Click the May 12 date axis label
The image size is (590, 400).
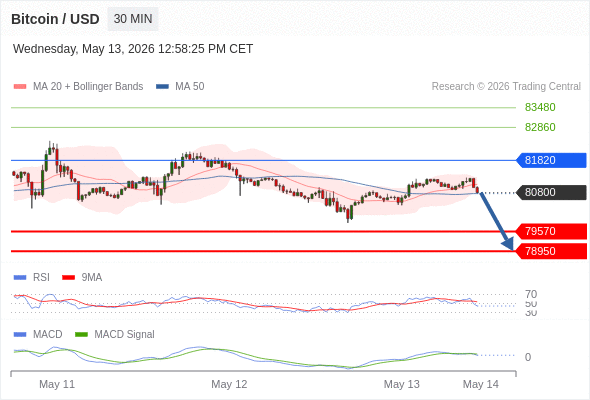click(x=229, y=384)
